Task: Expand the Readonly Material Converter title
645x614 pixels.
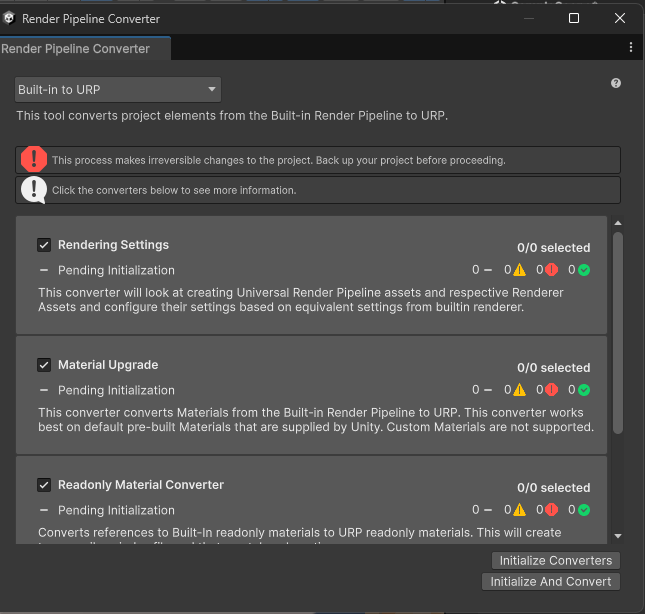Action: 141,485
